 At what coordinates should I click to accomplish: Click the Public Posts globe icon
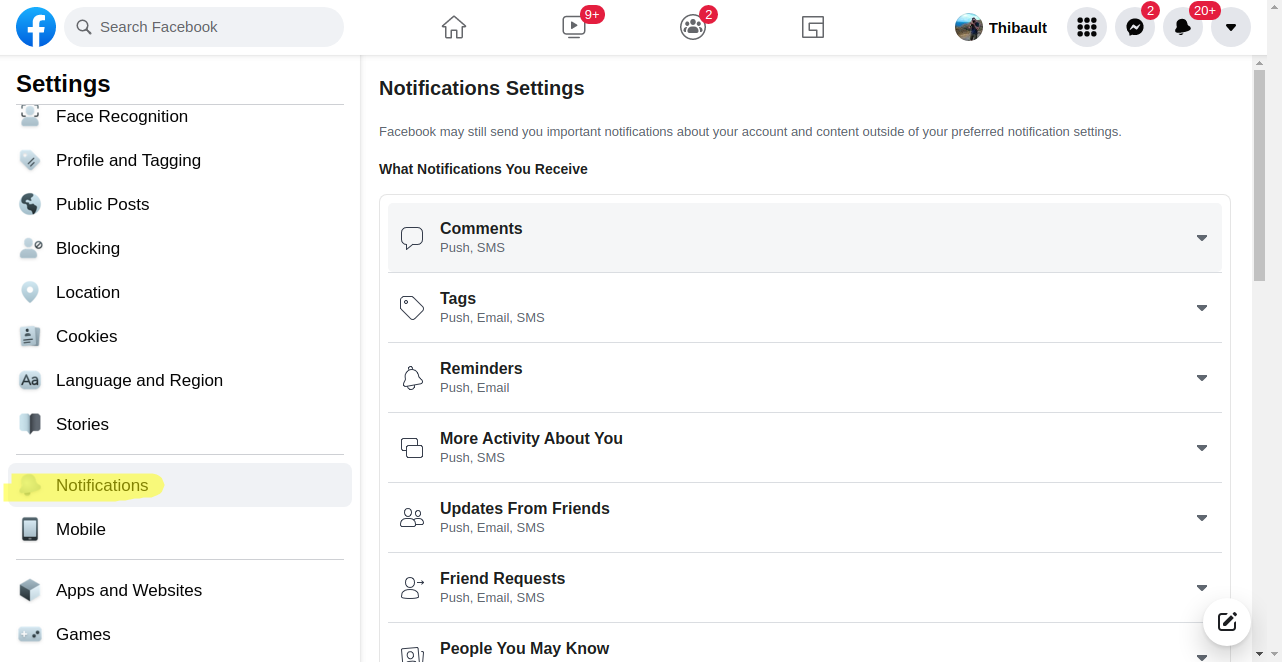coord(30,204)
